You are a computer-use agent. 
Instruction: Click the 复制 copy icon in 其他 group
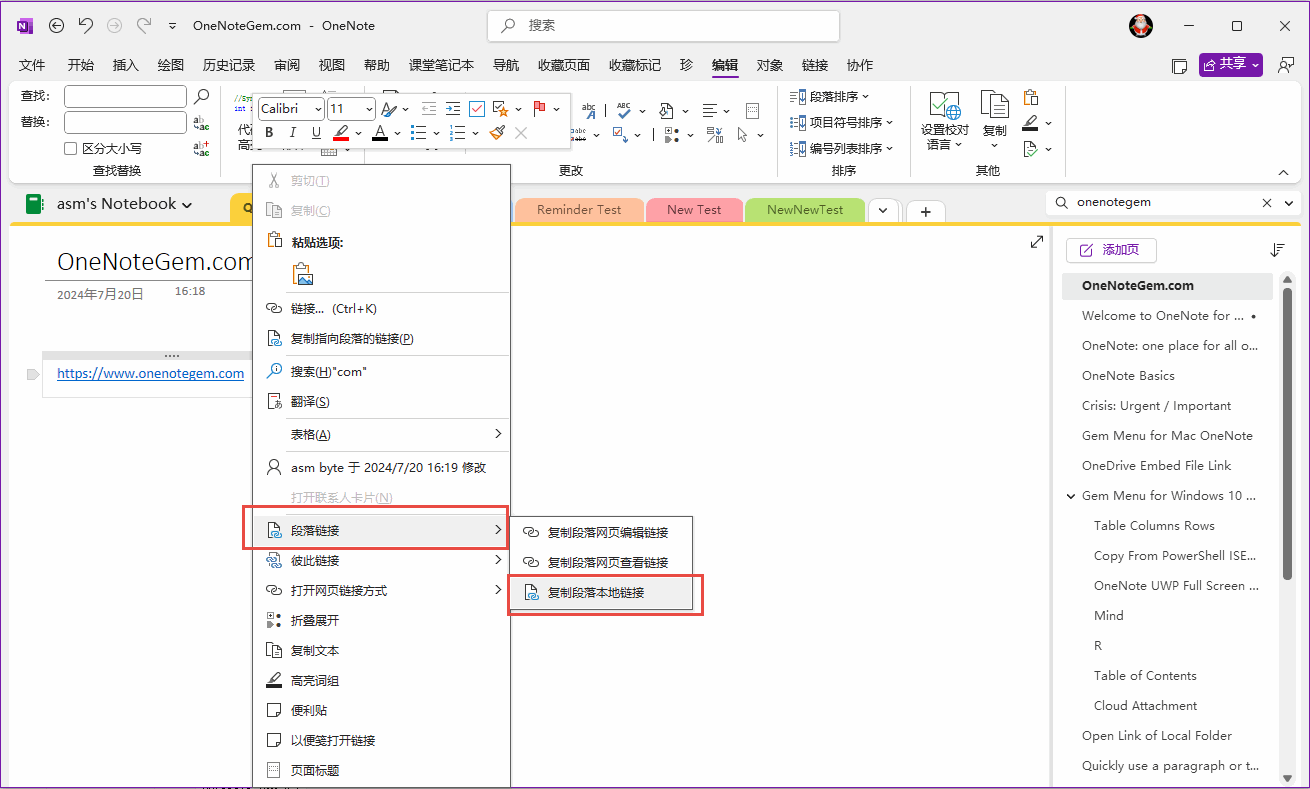coord(994,108)
